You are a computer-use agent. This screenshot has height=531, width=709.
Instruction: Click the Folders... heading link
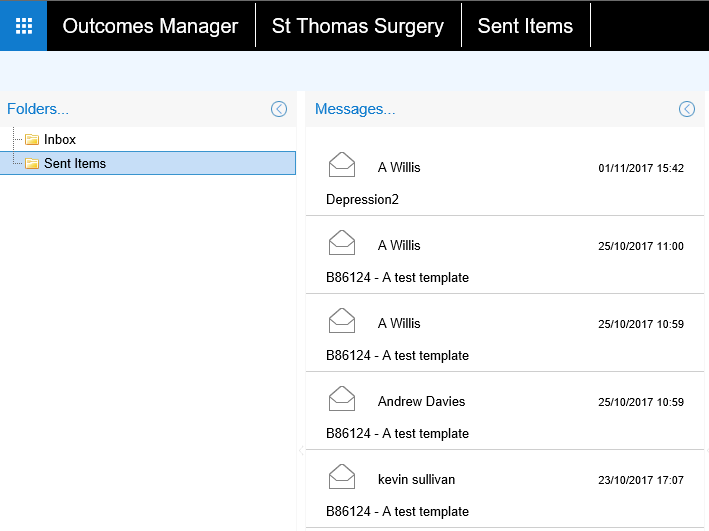pyautogui.click(x=38, y=109)
